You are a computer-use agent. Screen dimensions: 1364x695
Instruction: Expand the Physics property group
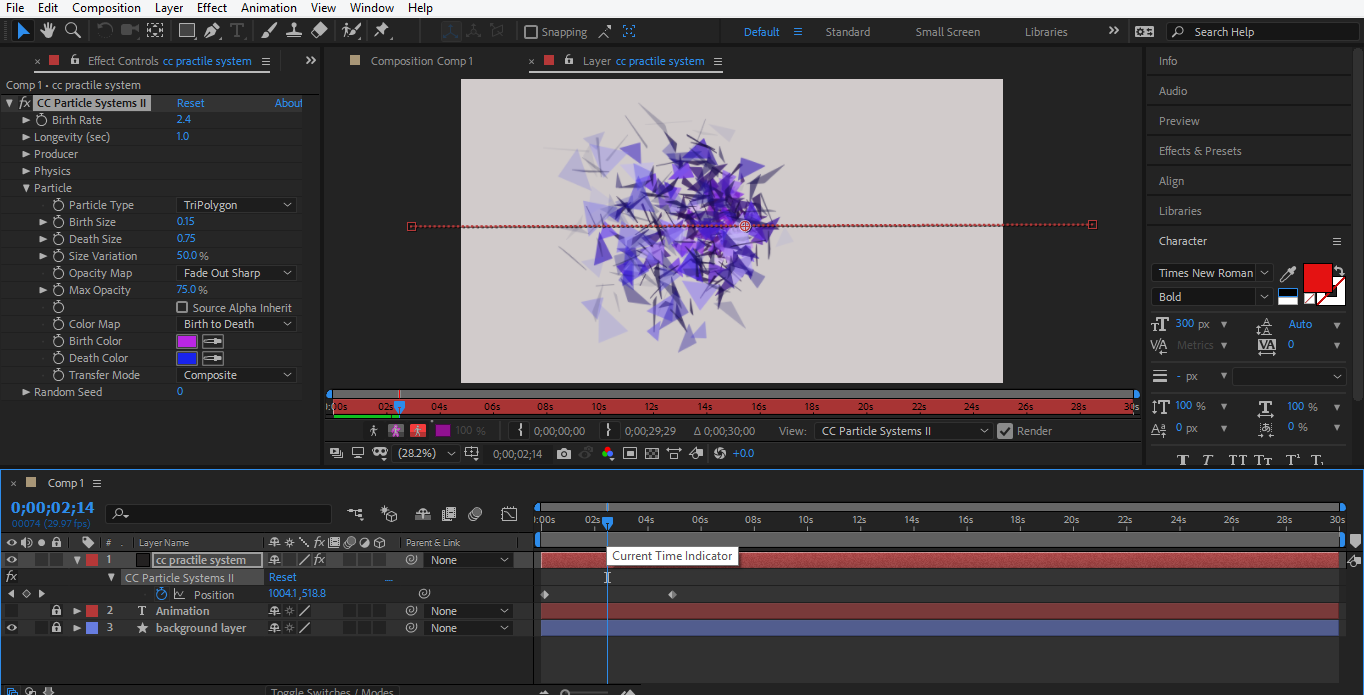click(x=26, y=171)
